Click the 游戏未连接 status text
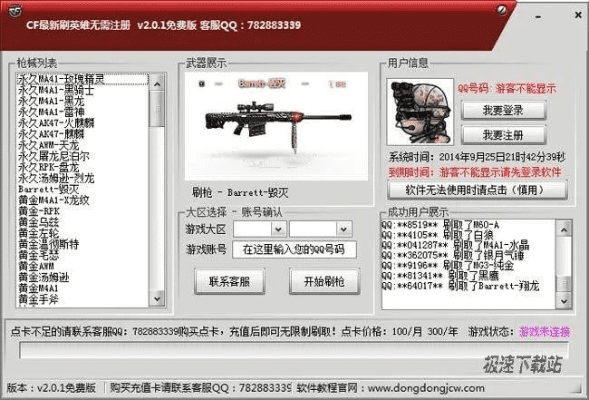 [x=545, y=332]
